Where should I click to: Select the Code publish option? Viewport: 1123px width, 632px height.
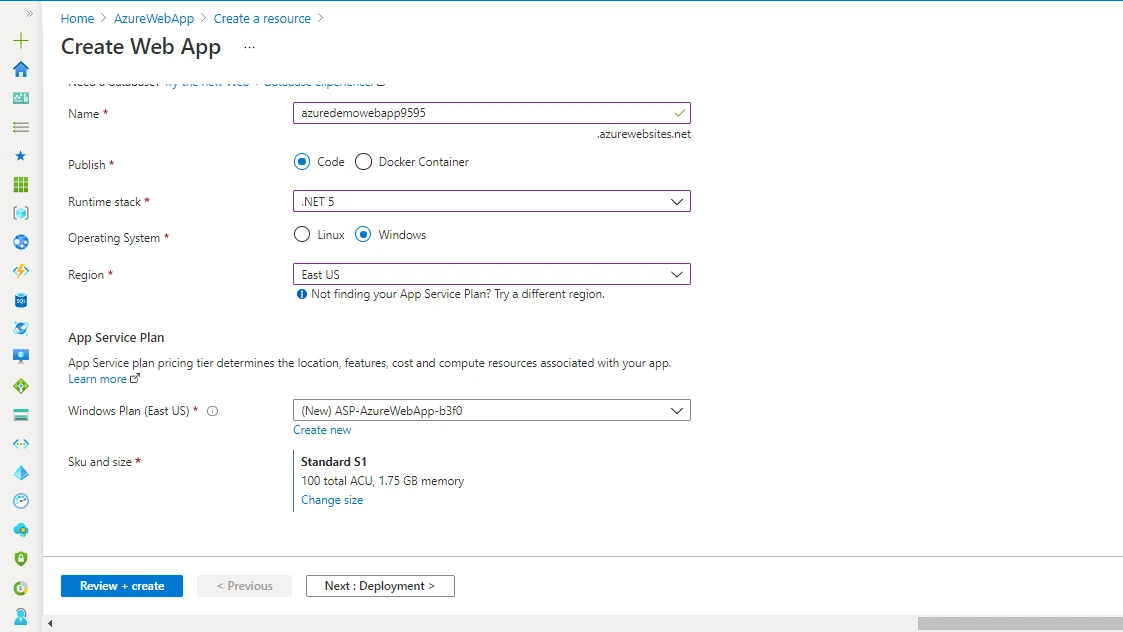tap(302, 161)
